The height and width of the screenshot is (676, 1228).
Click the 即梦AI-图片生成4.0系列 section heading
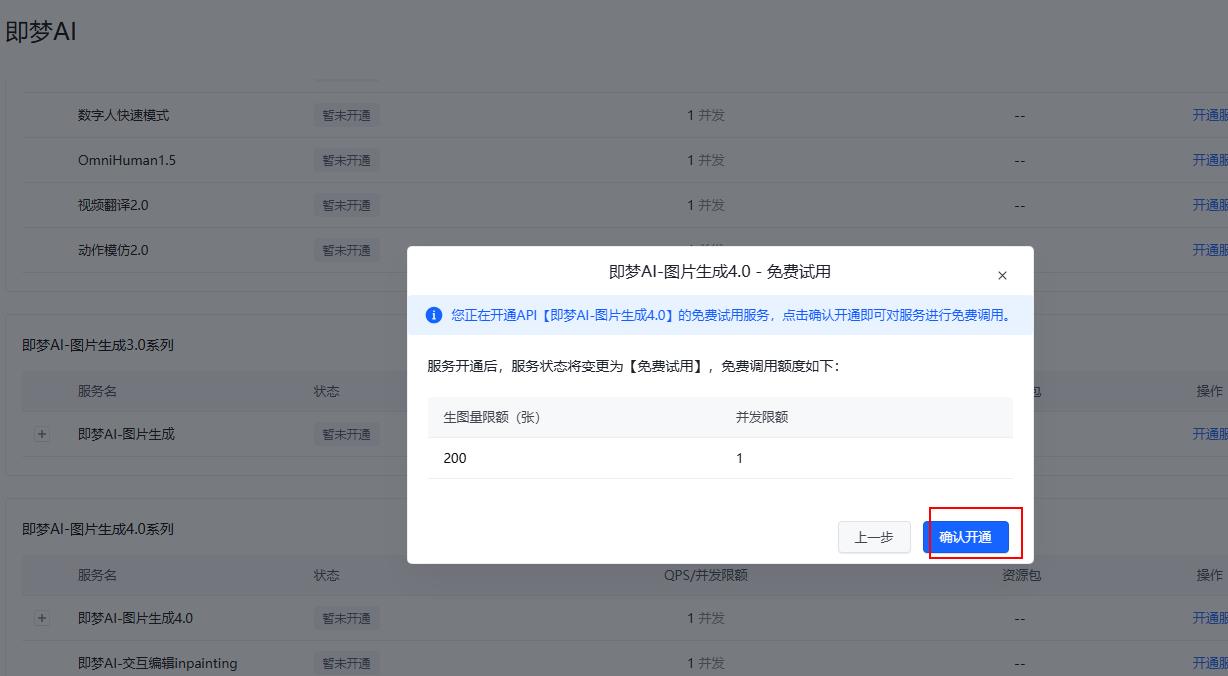point(98,529)
